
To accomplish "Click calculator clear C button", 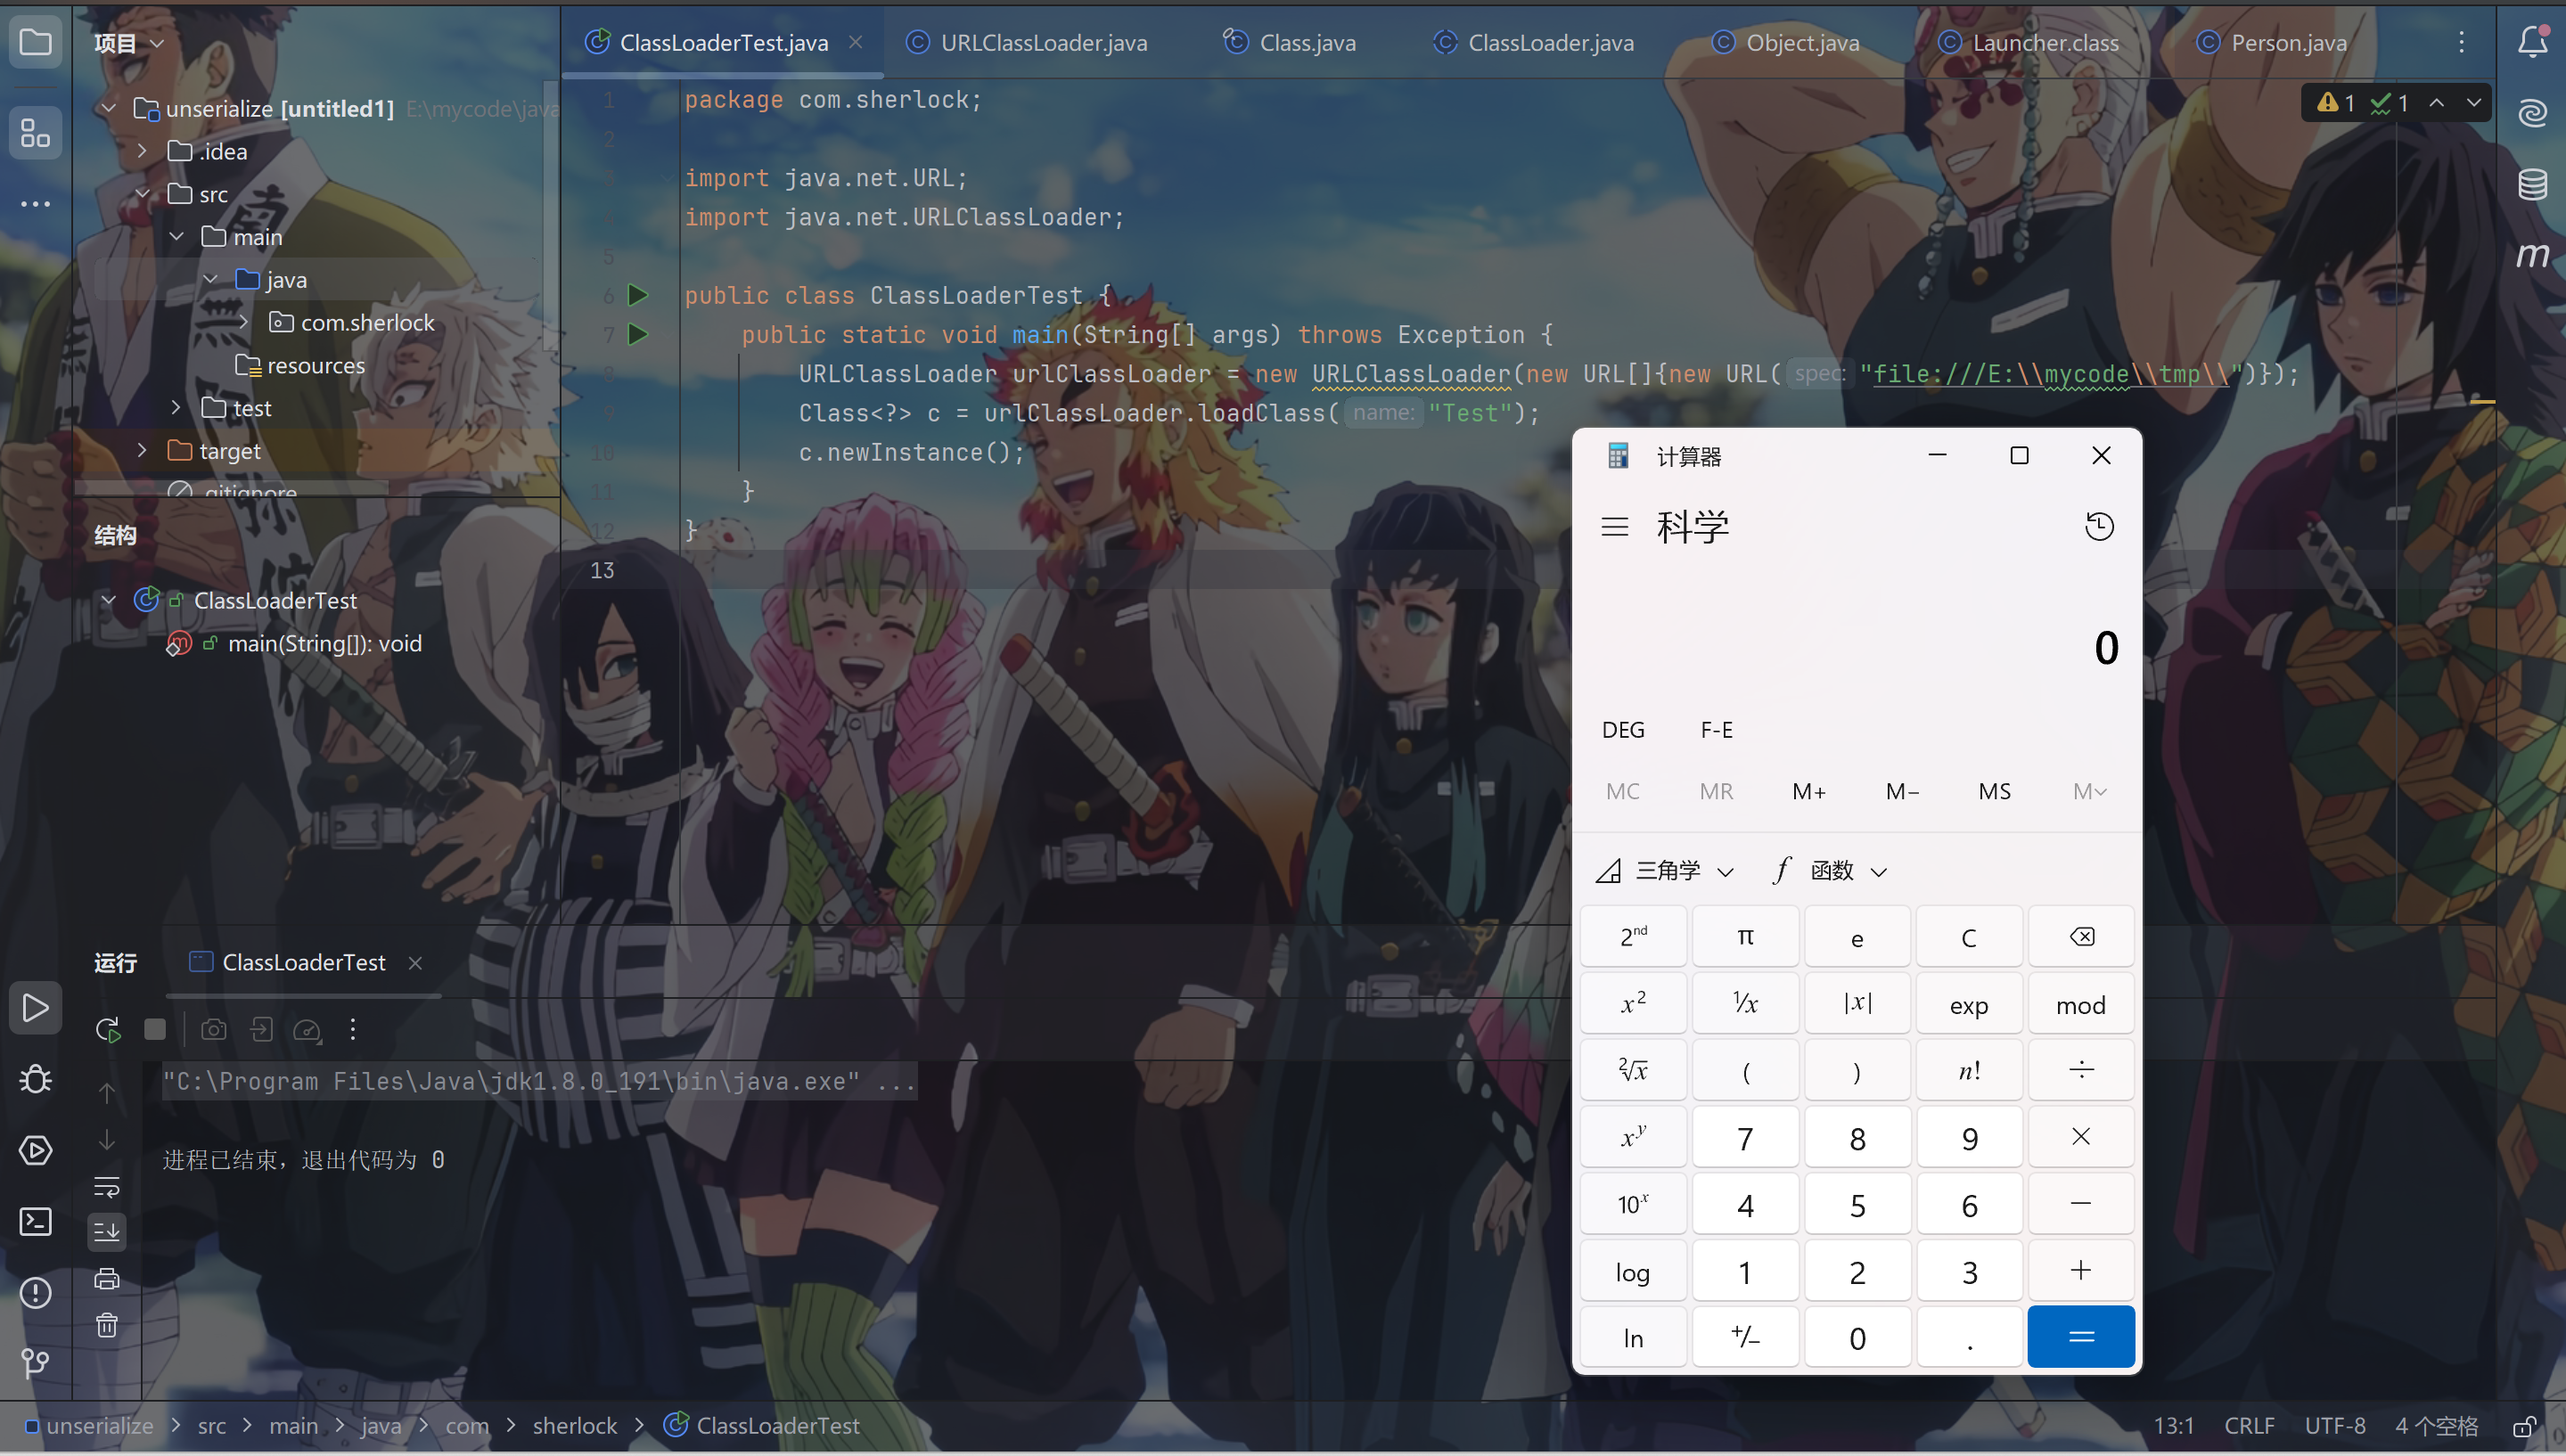I will (x=1969, y=937).
